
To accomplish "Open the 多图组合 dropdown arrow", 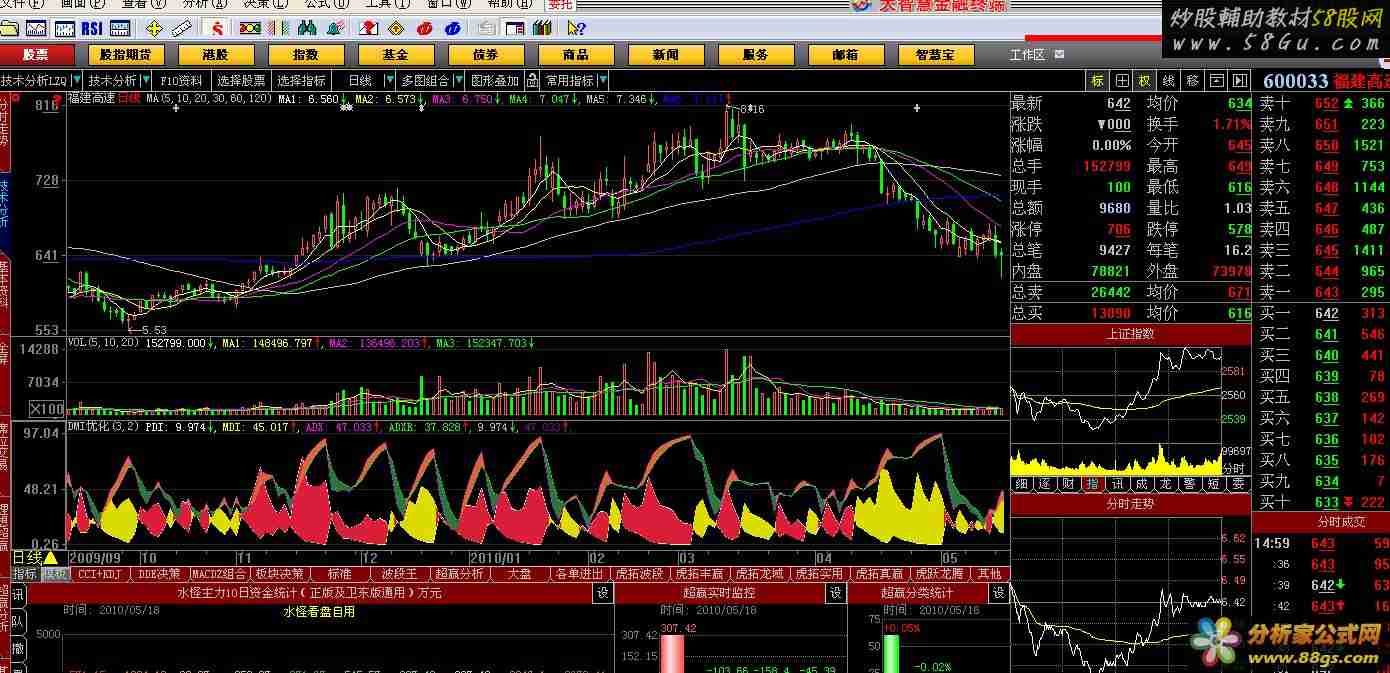I will [458, 81].
